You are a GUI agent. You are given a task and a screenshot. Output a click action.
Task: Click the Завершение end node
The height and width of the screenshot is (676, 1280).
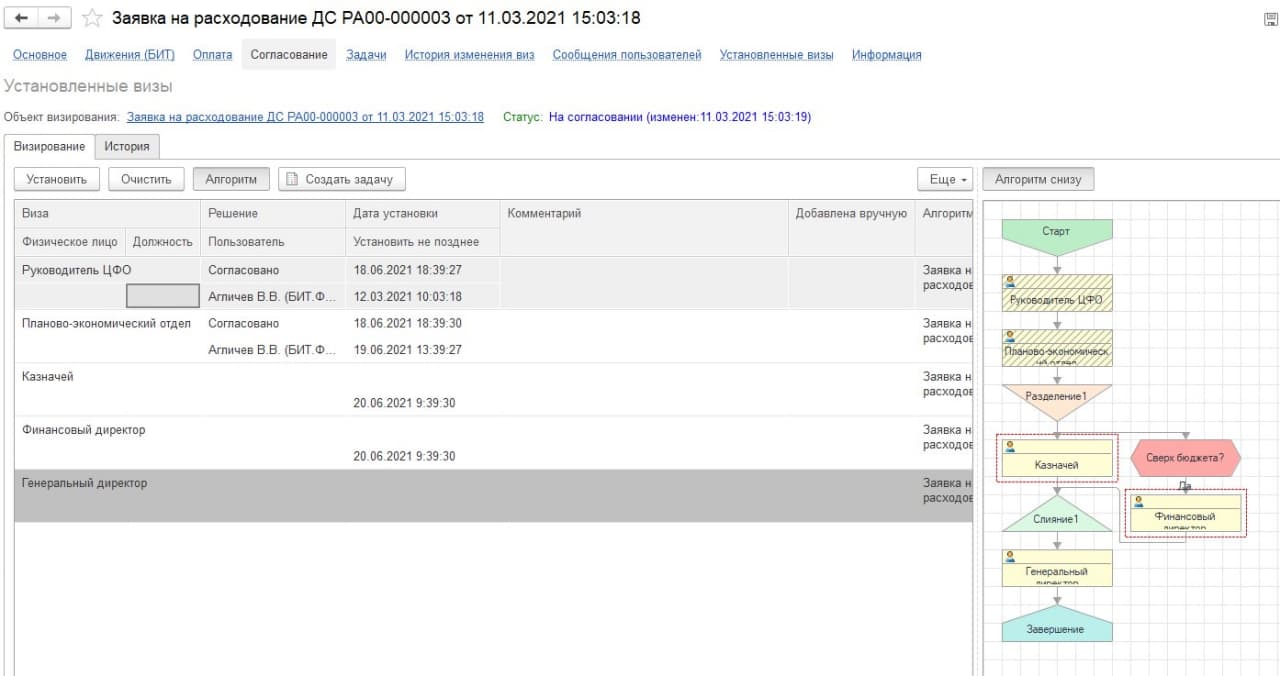[x=1056, y=628]
